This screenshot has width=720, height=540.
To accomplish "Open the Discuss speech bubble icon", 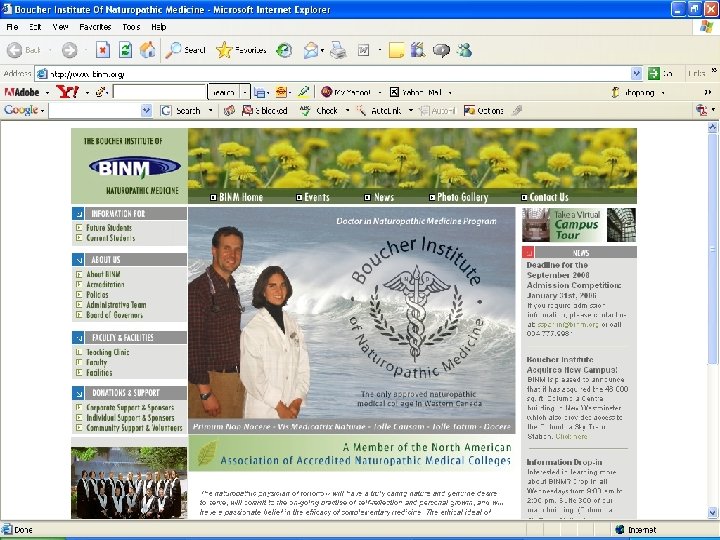I will coord(441,50).
